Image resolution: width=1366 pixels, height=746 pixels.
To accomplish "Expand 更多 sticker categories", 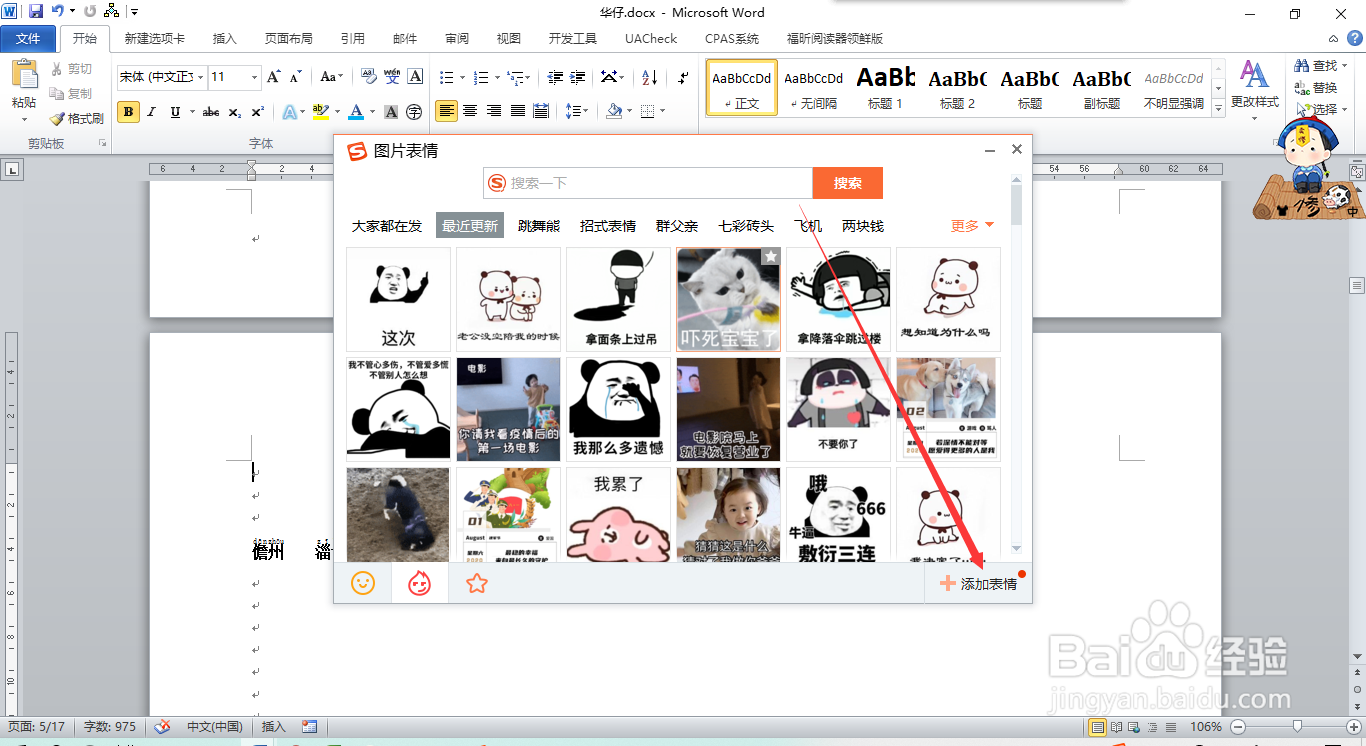I will (x=972, y=226).
